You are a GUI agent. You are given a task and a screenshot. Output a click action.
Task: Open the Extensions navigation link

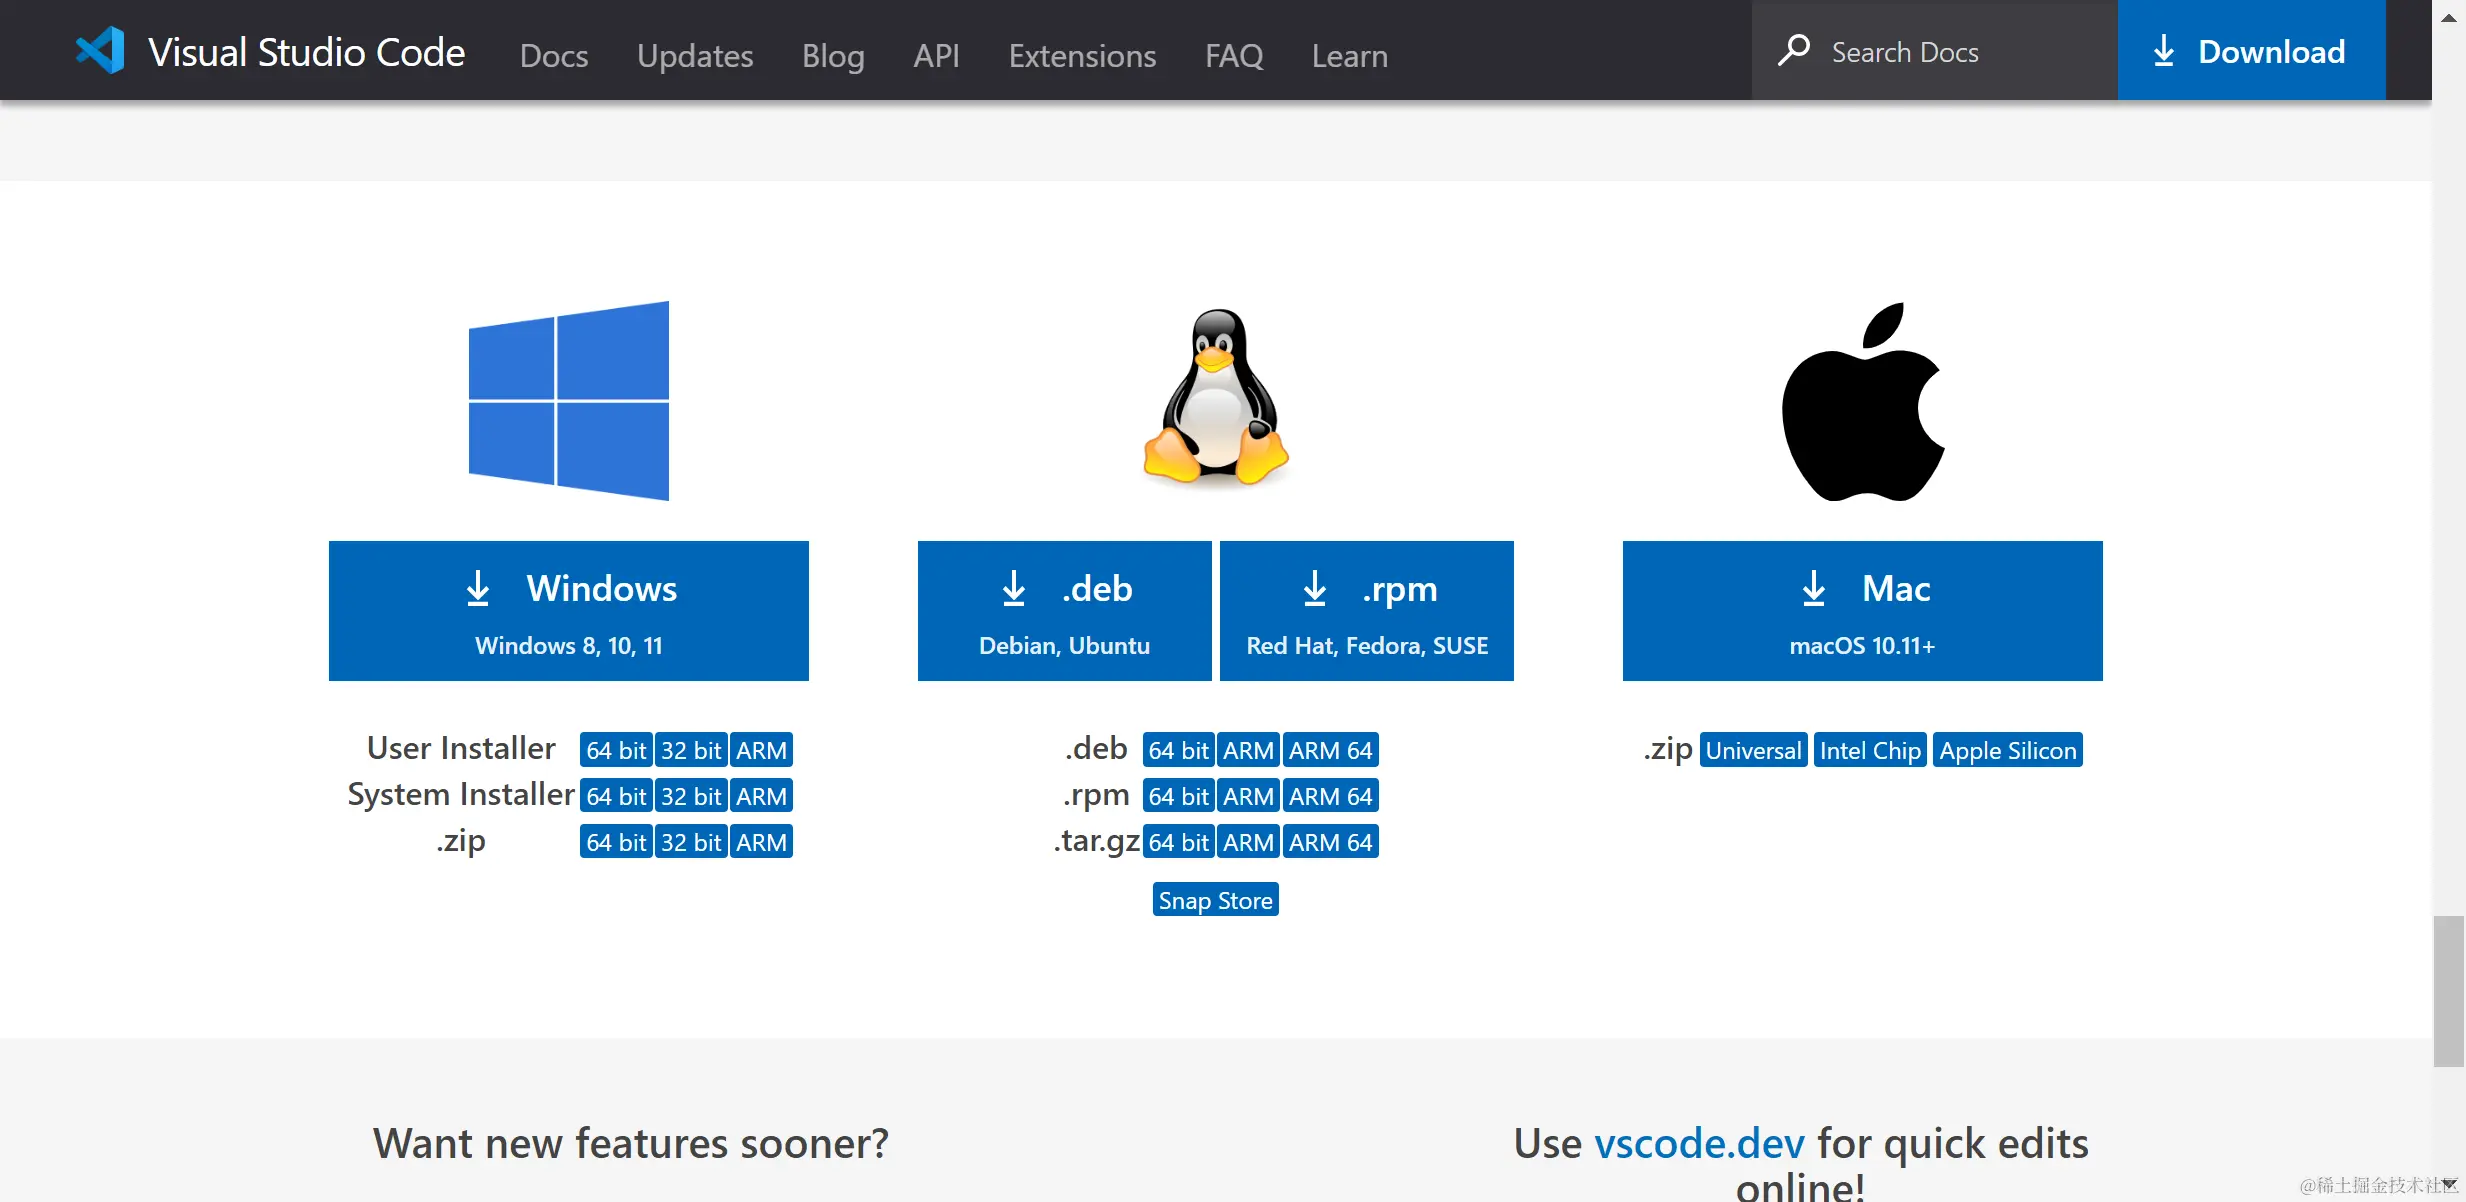pyautogui.click(x=1082, y=55)
